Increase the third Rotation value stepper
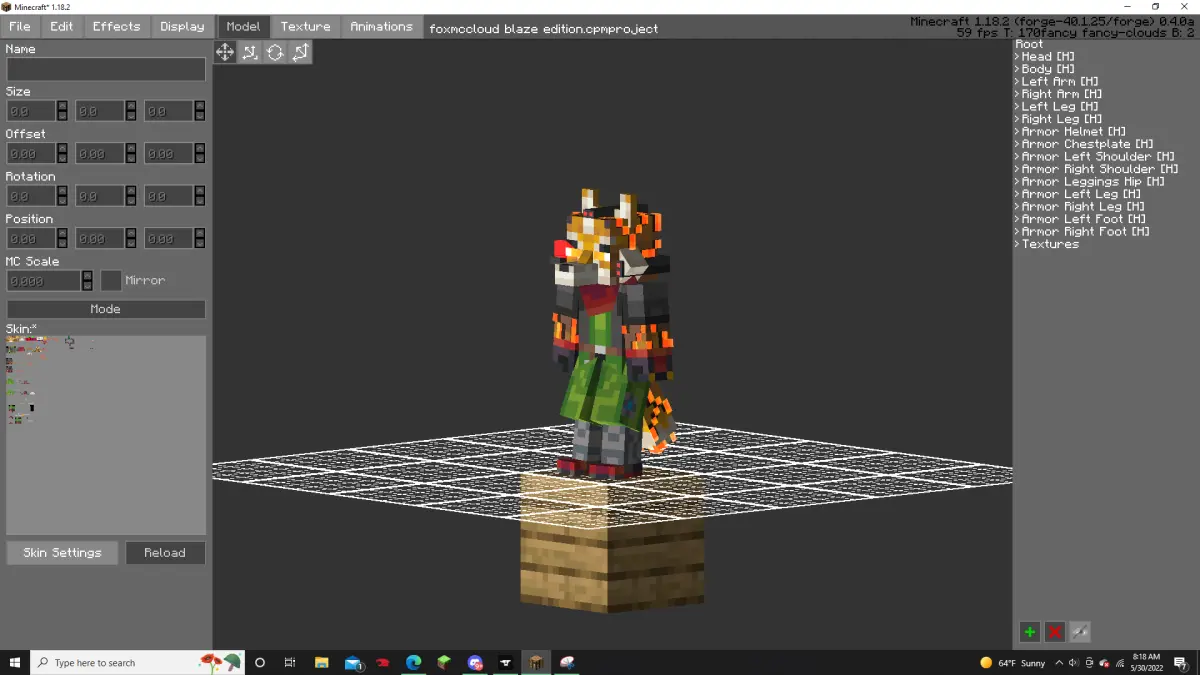The width and height of the screenshot is (1200, 675). 200,191
